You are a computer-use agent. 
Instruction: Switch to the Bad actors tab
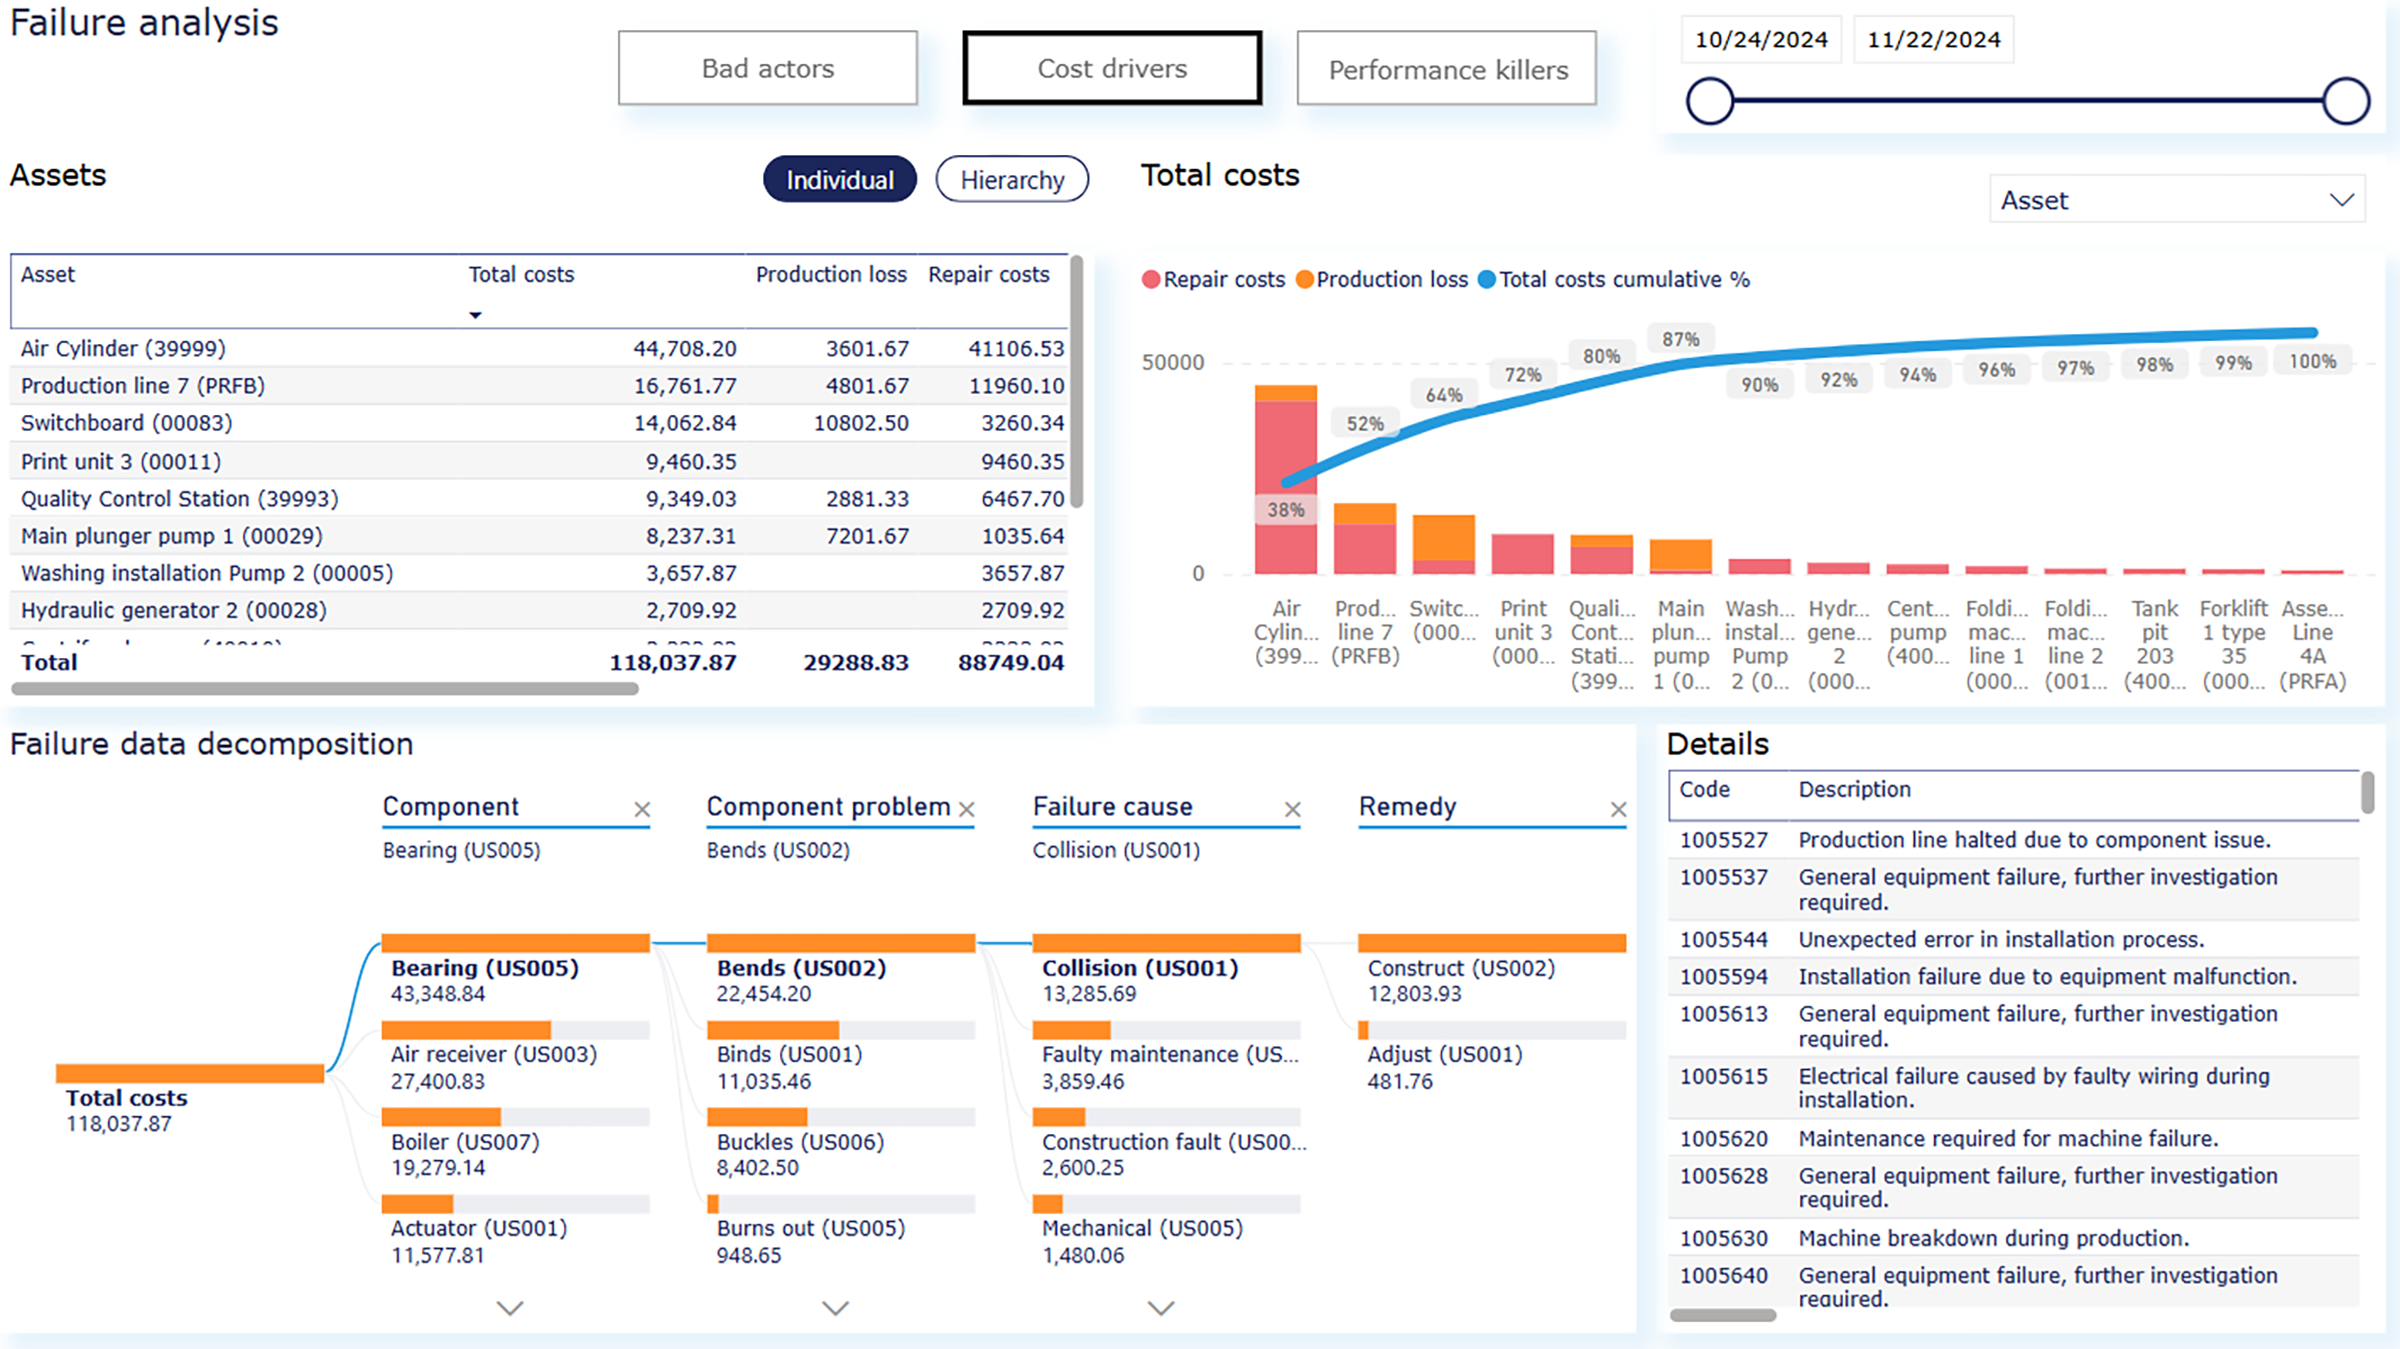click(x=768, y=68)
